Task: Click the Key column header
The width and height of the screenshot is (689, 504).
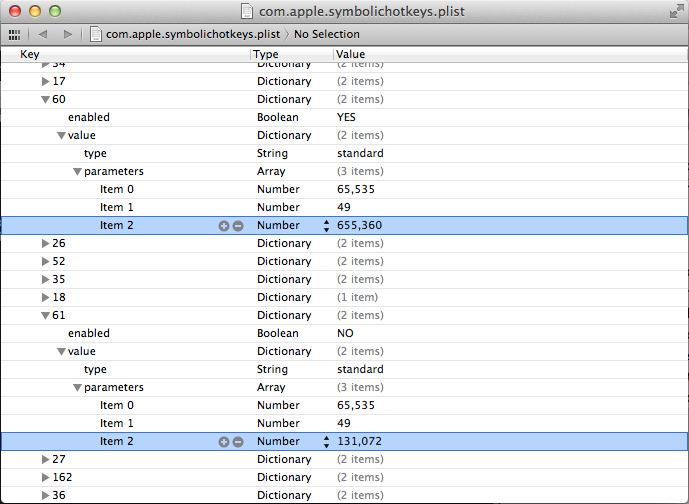Action: 126,54
